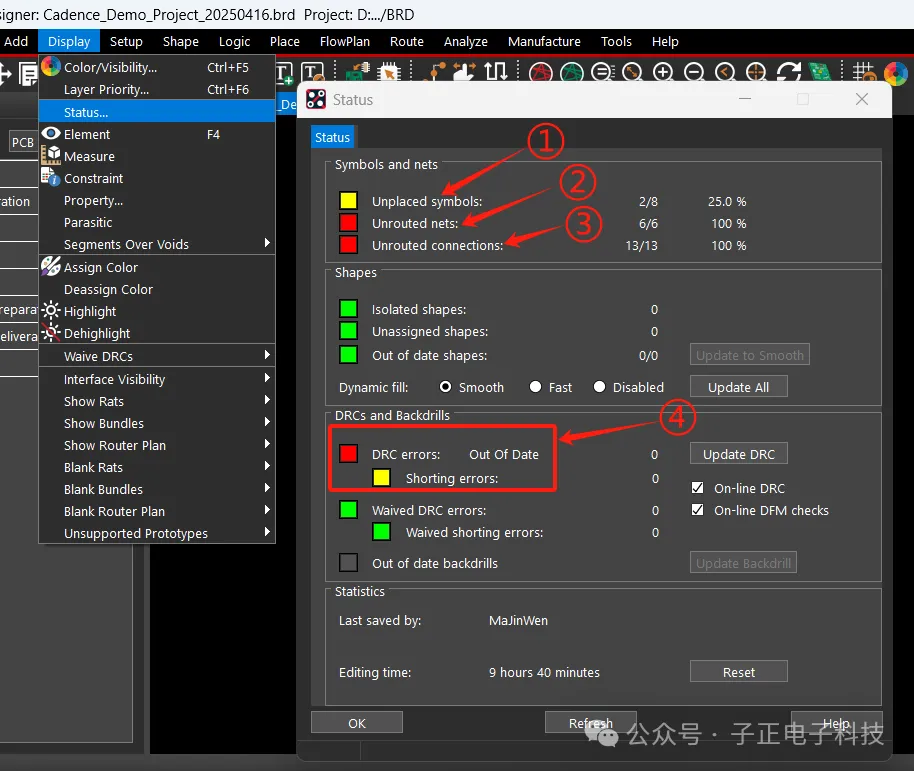Select the Add Connect routing icon
The image size is (914, 771).
click(x=437, y=72)
